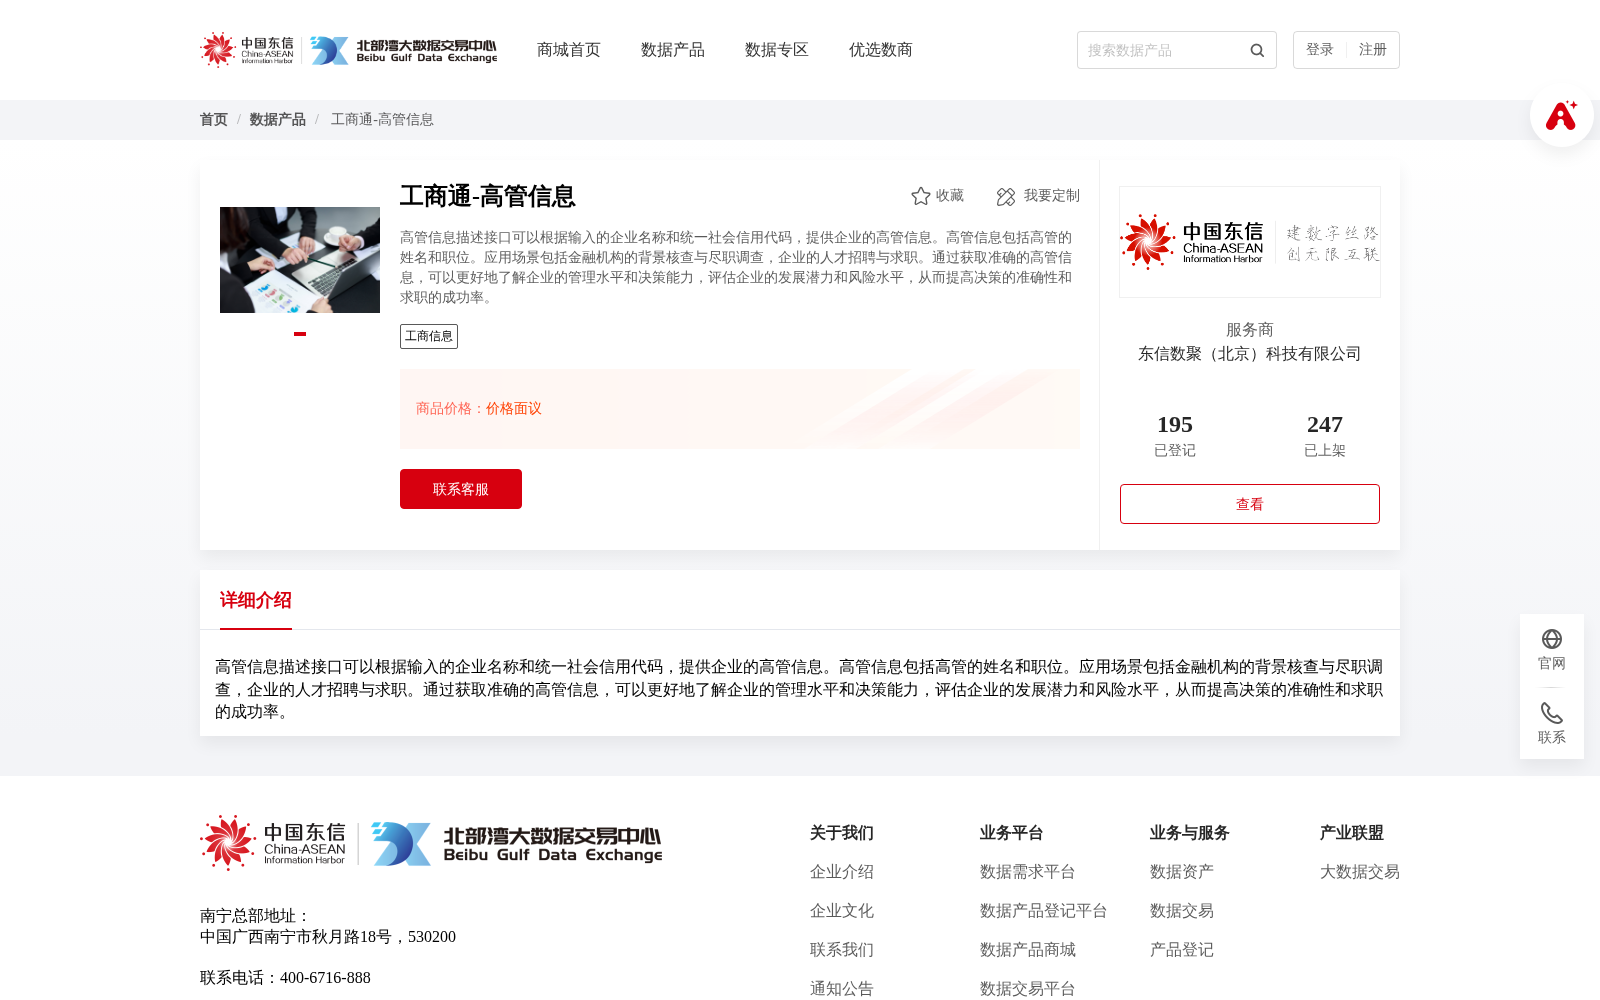The height and width of the screenshot is (1000, 1600).
Task: Click the footer heading 关于我们
Action: [x=842, y=833]
